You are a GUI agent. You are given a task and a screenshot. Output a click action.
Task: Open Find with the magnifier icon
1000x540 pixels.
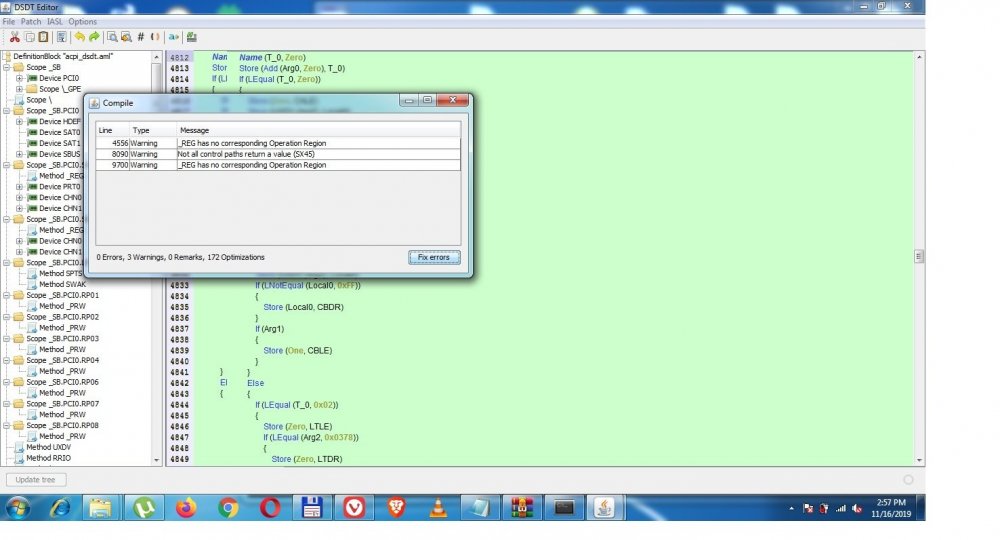pyautogui.click(x=112, y=37)
